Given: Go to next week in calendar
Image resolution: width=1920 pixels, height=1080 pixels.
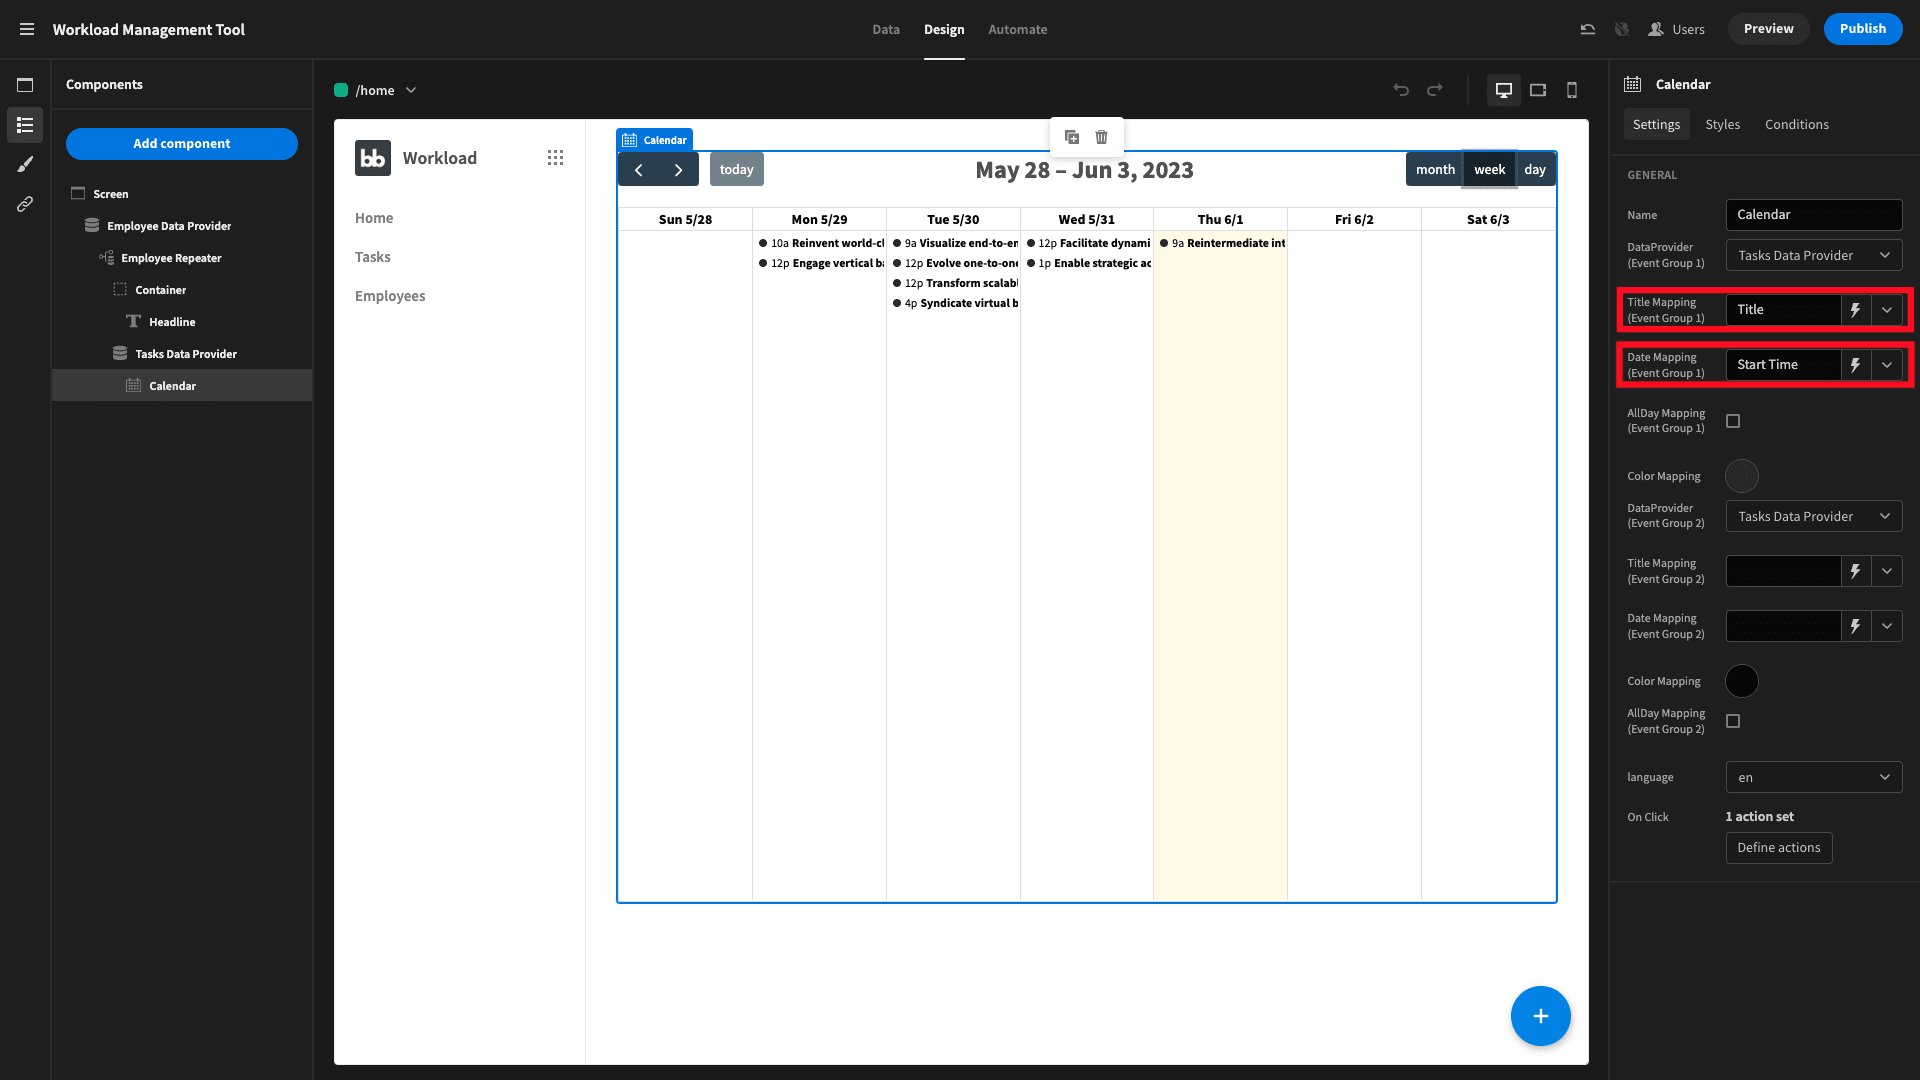Looking at the screenshot, I should (x=679, y=170).
